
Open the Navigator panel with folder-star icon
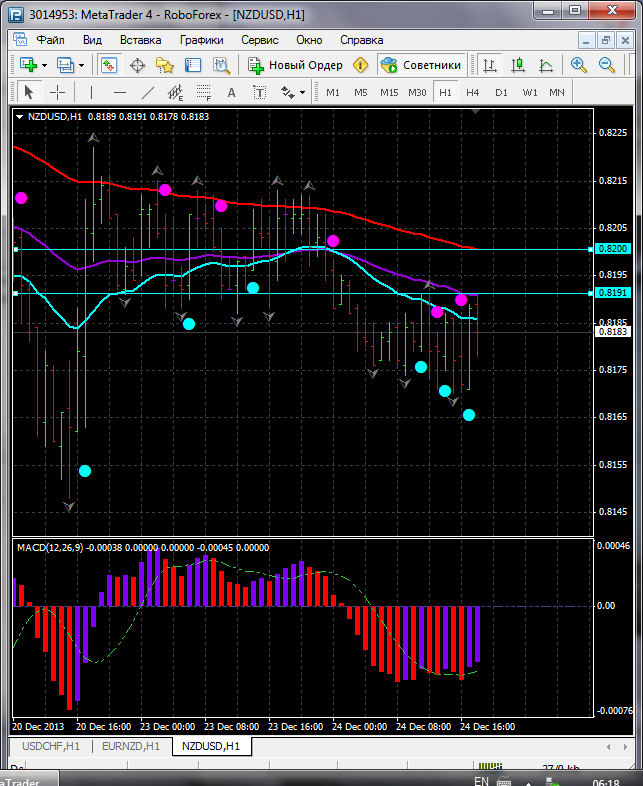[165, 65]
